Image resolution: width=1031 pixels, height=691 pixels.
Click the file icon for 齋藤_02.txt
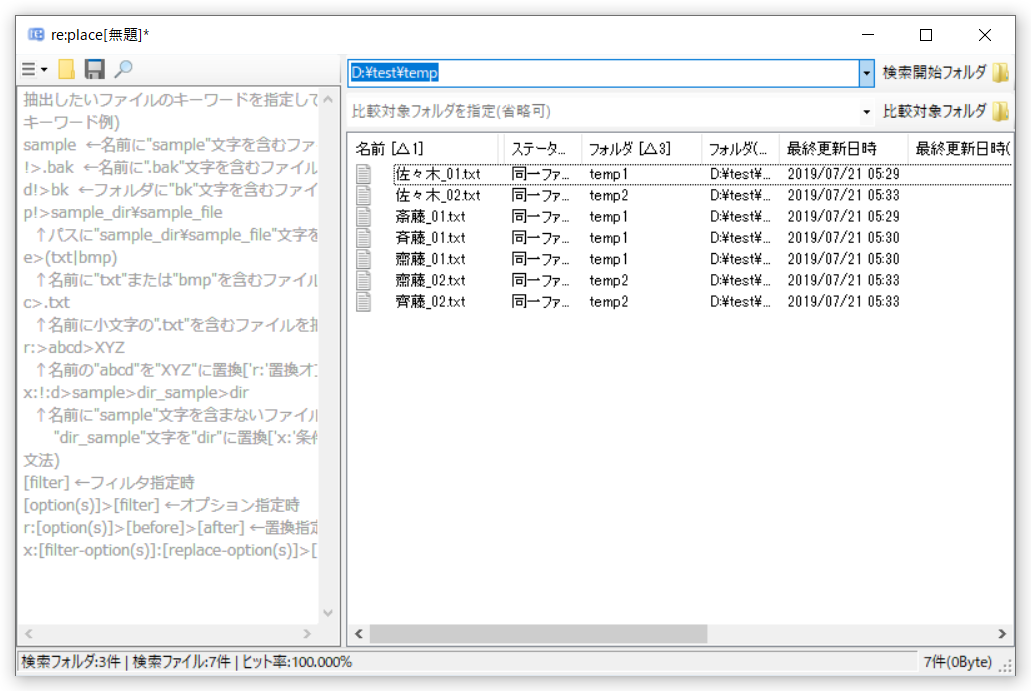tap(364, 280)
